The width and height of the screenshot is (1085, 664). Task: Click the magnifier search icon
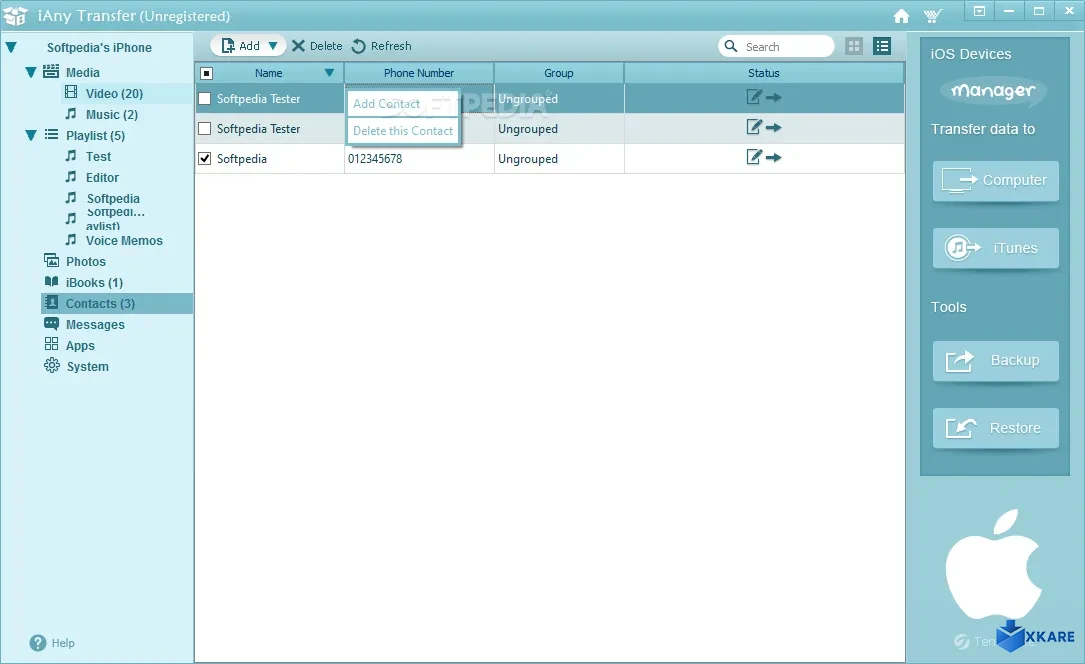[x=731, y=46]
